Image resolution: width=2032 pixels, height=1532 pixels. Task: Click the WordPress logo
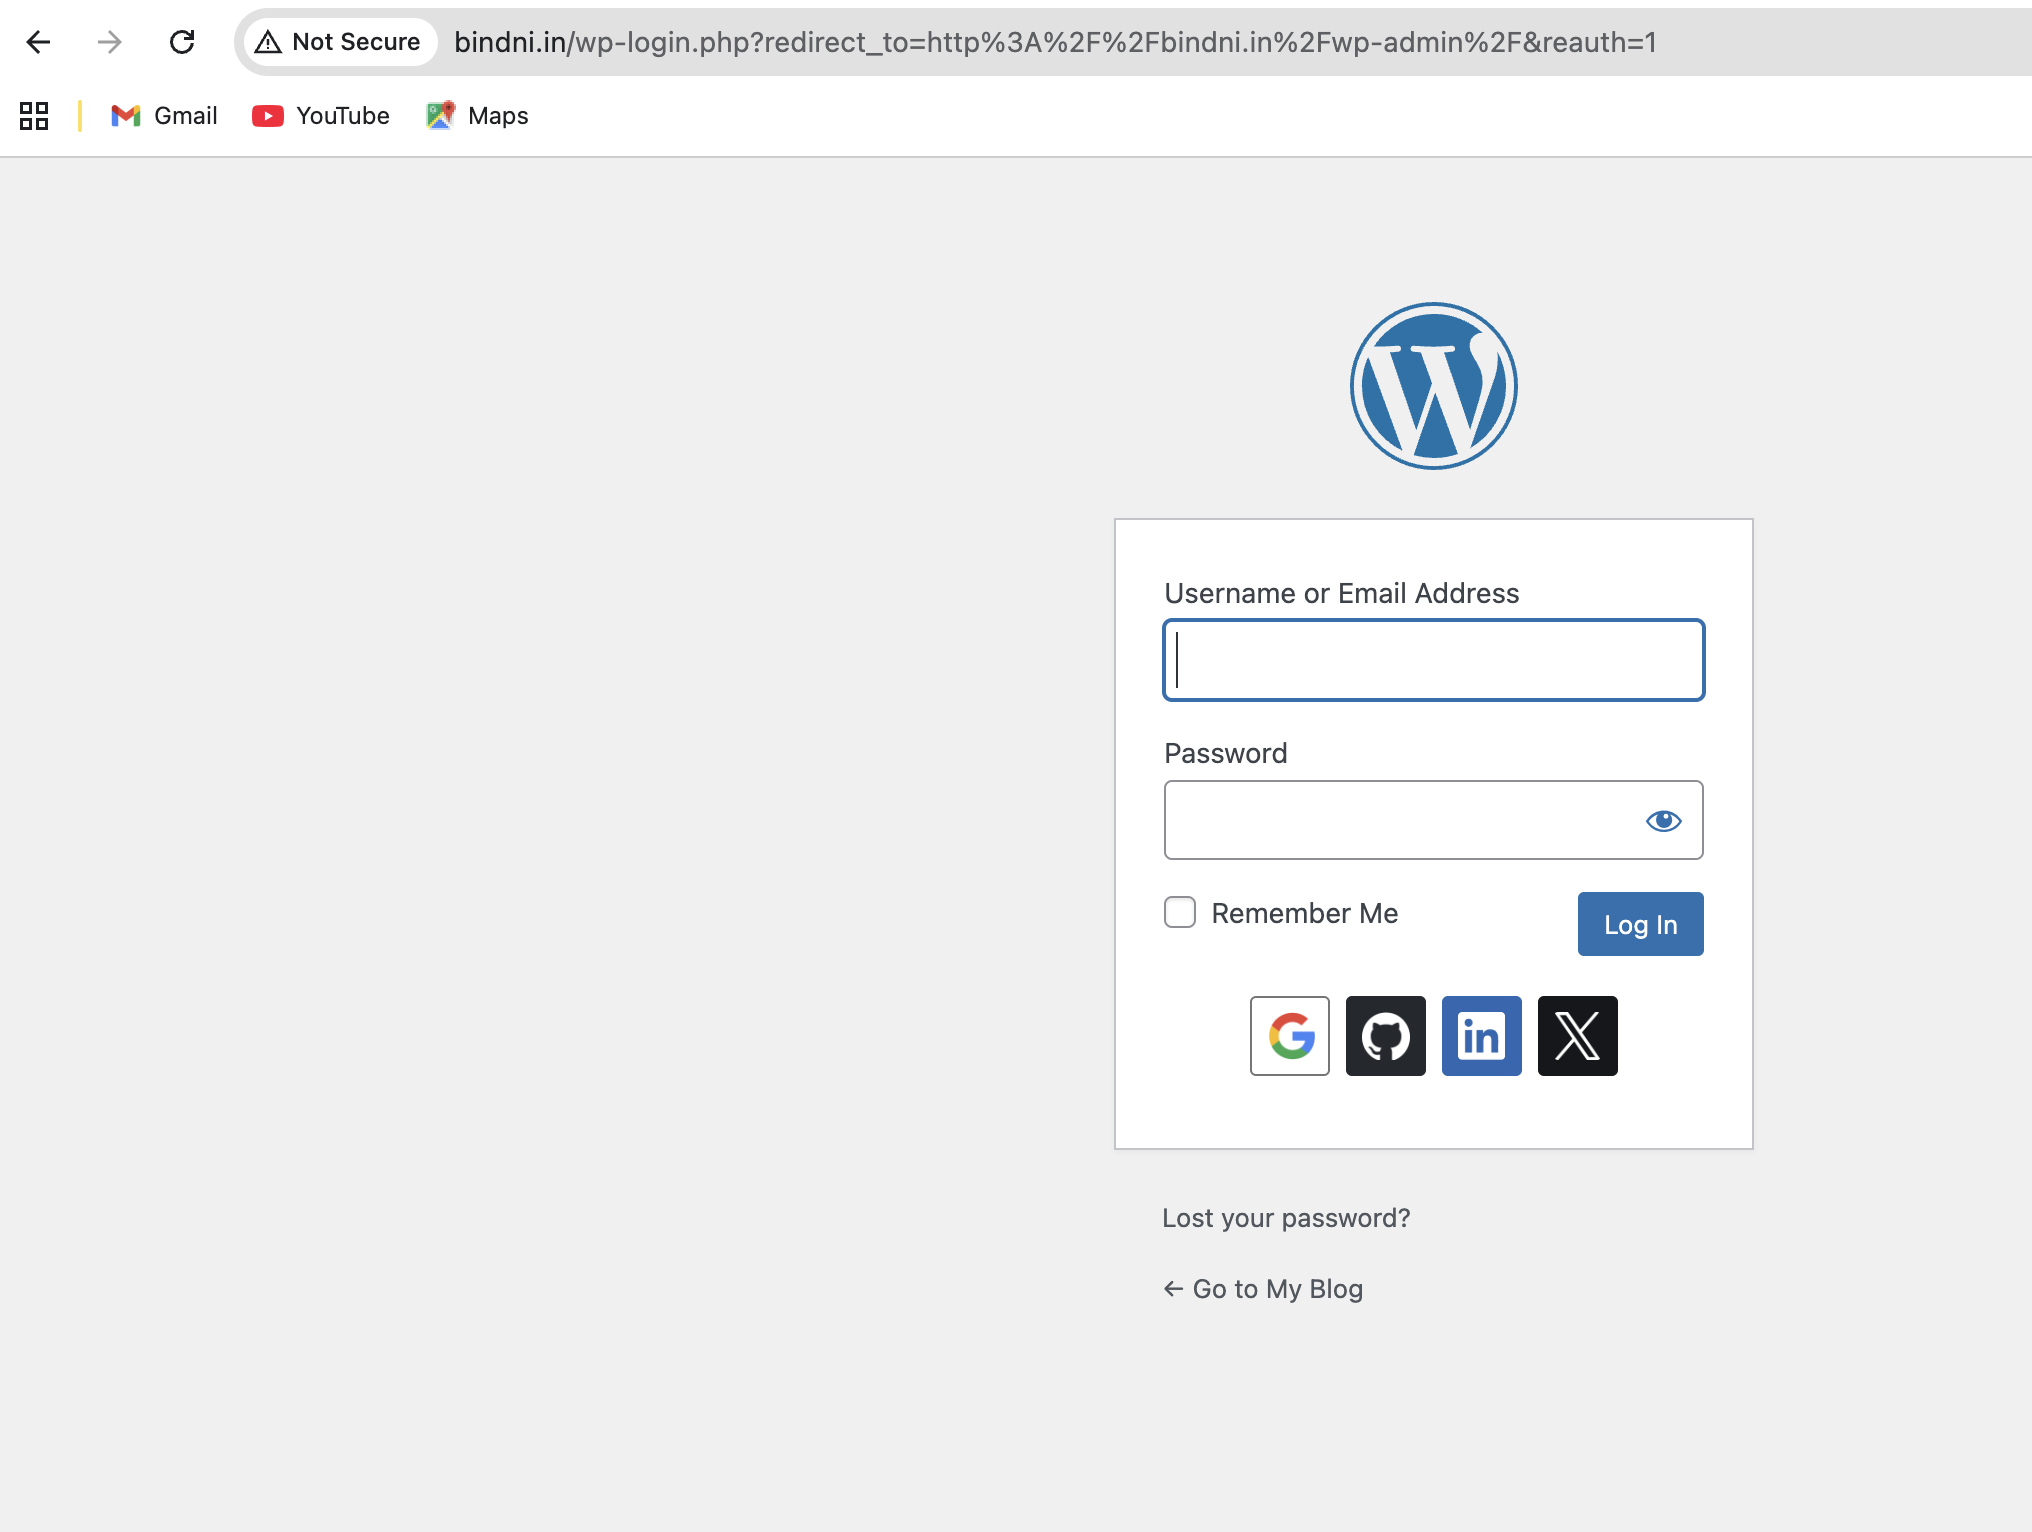[1433, 386]
